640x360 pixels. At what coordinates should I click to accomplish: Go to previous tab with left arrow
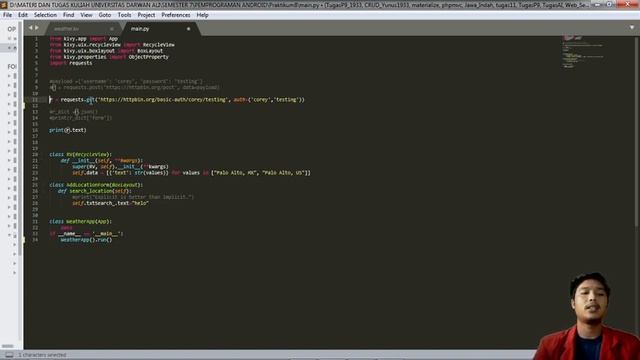(x=30, y=28)
